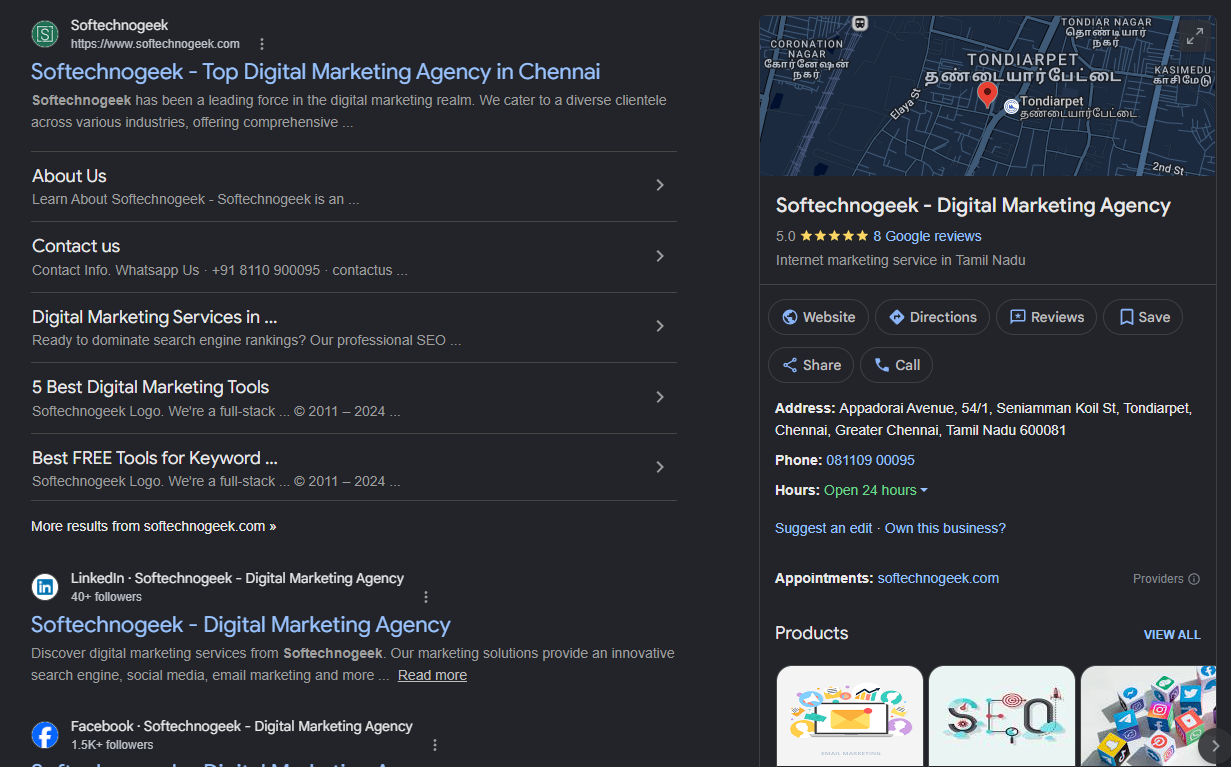The height and width of the screenshot is (767, 1231).
Task: Open the Website button in business panel
Action: (x=819, y=317)
